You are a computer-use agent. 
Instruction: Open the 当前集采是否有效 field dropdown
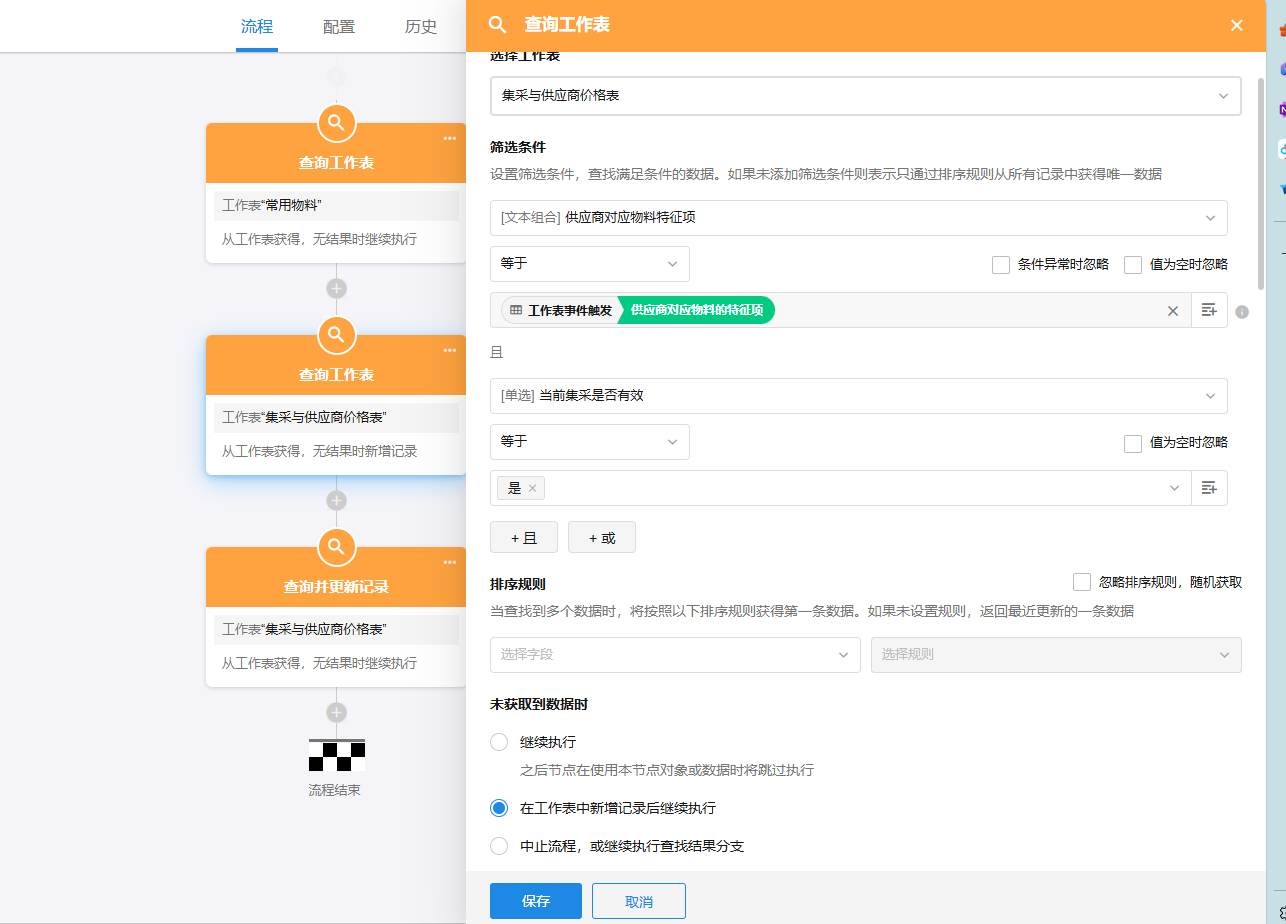(858, 396)
